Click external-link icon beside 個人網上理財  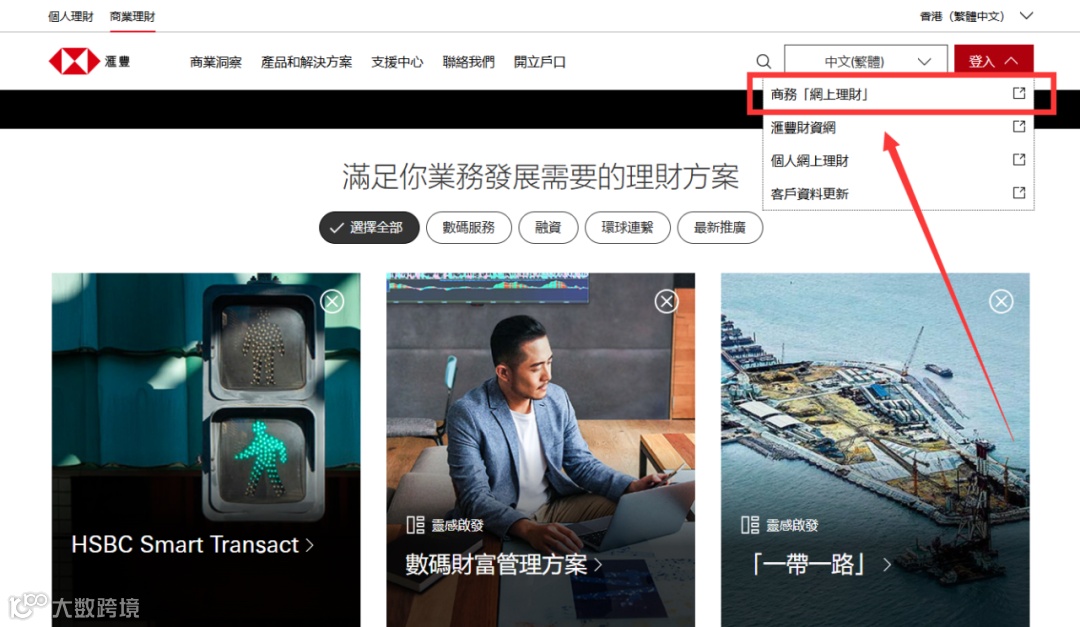1019,159
